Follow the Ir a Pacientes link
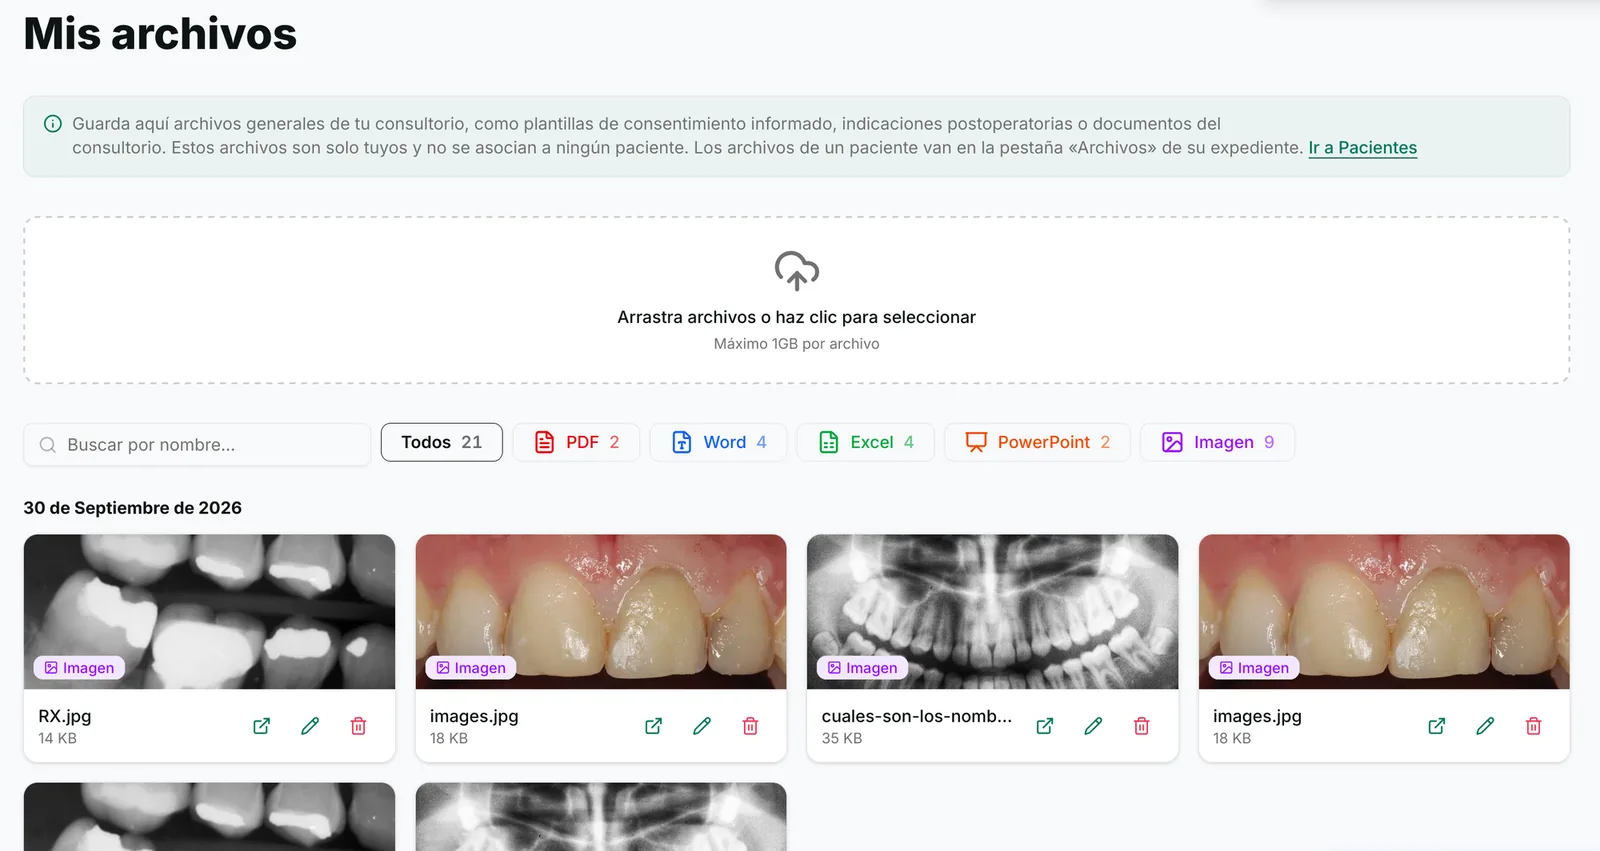Image resolution: width=1600 pixels, height=851 pixels. 1362,148
